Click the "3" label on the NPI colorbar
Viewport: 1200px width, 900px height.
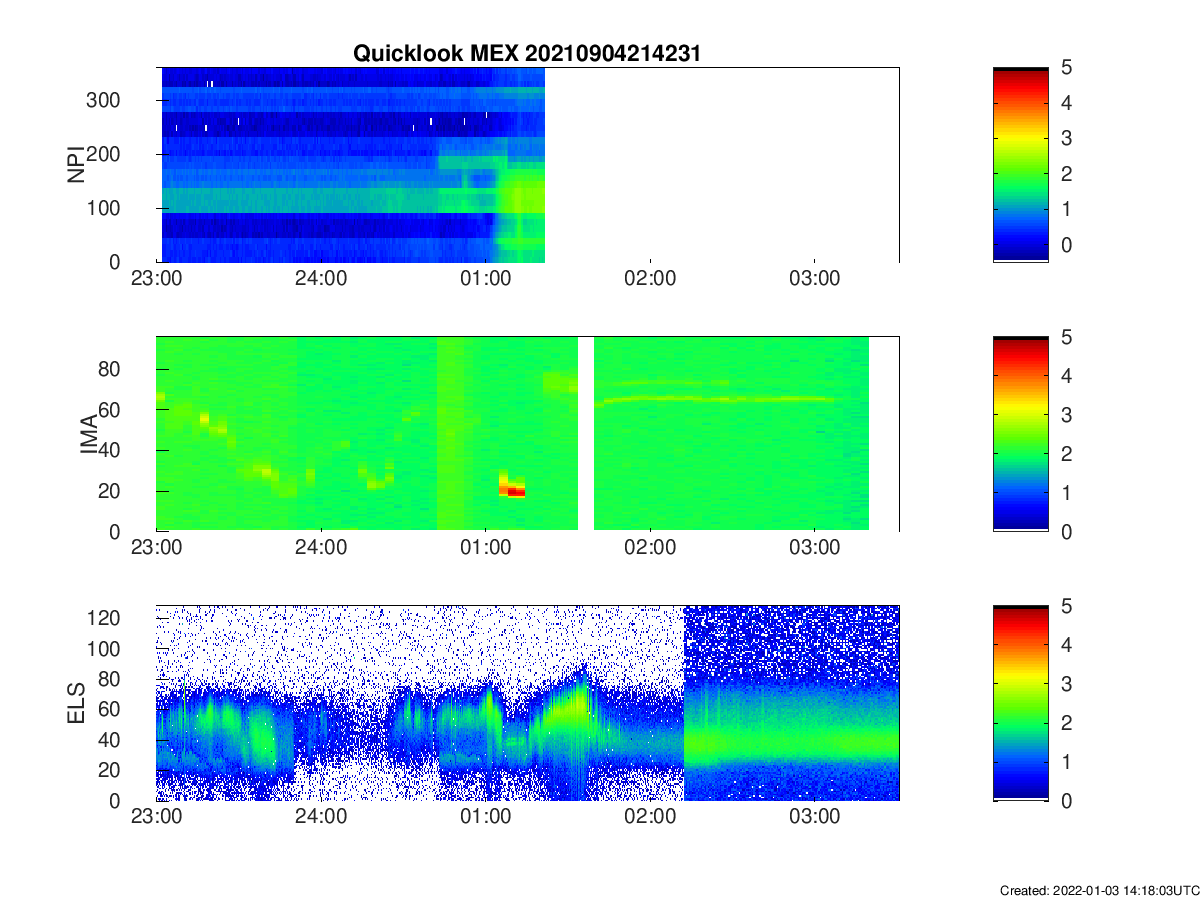(x=1065, y=139)
